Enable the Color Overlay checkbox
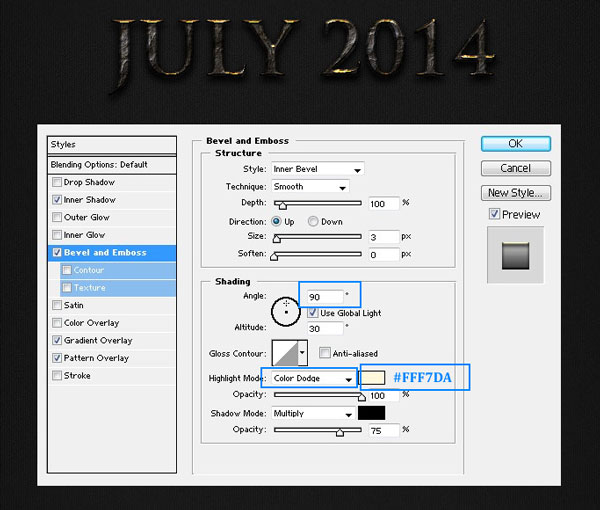 point(57,323)
